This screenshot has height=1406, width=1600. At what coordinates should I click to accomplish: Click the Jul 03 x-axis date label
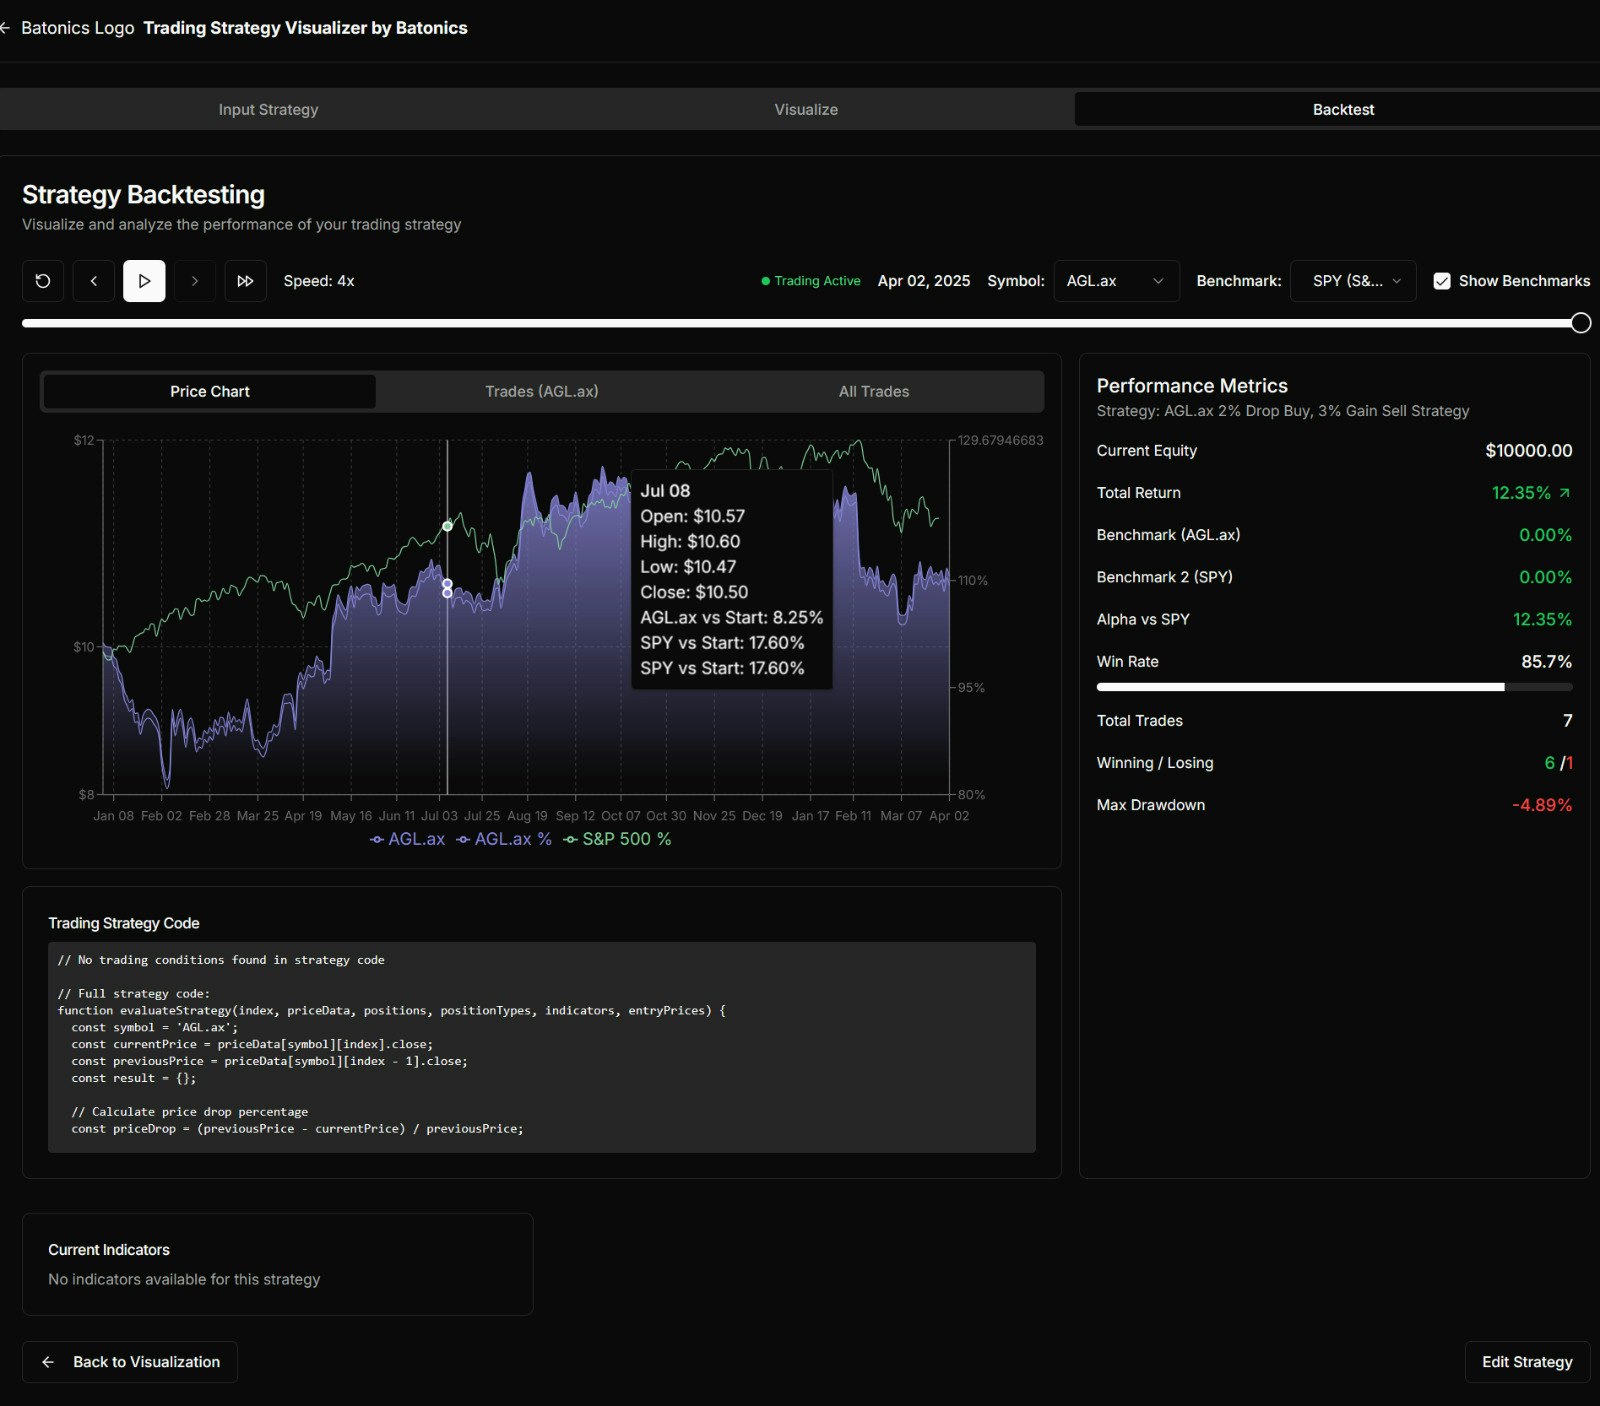[439, 816]
